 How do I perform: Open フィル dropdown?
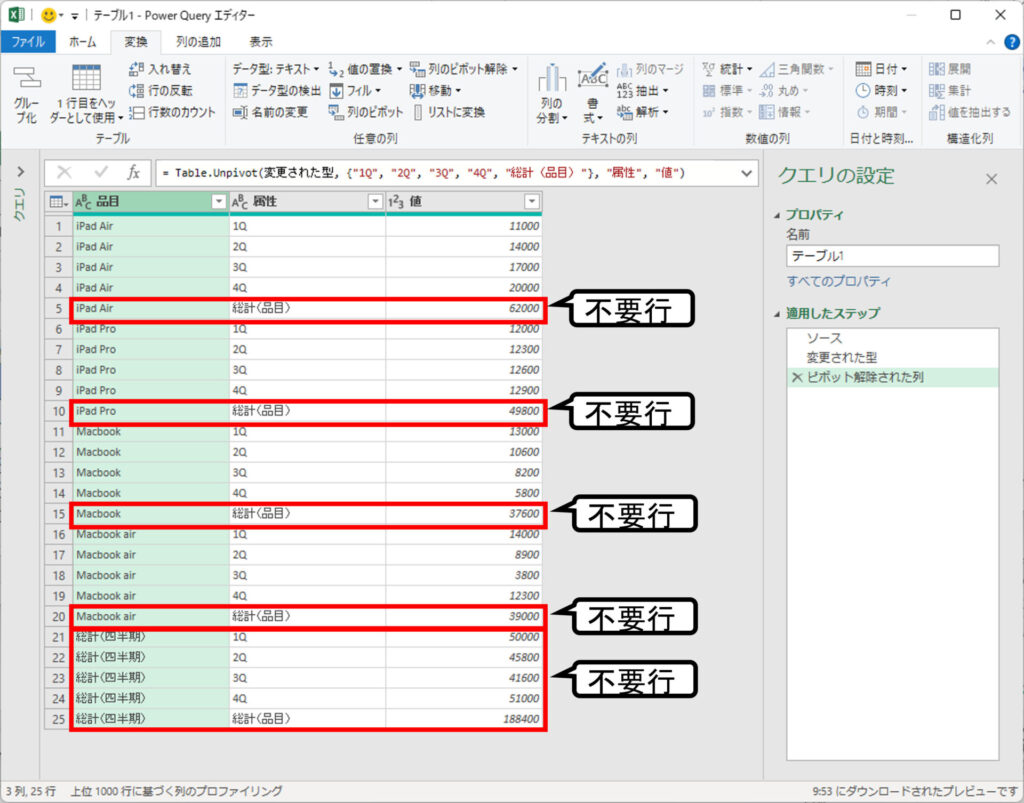pyautogui.click(x=355, y=90)
